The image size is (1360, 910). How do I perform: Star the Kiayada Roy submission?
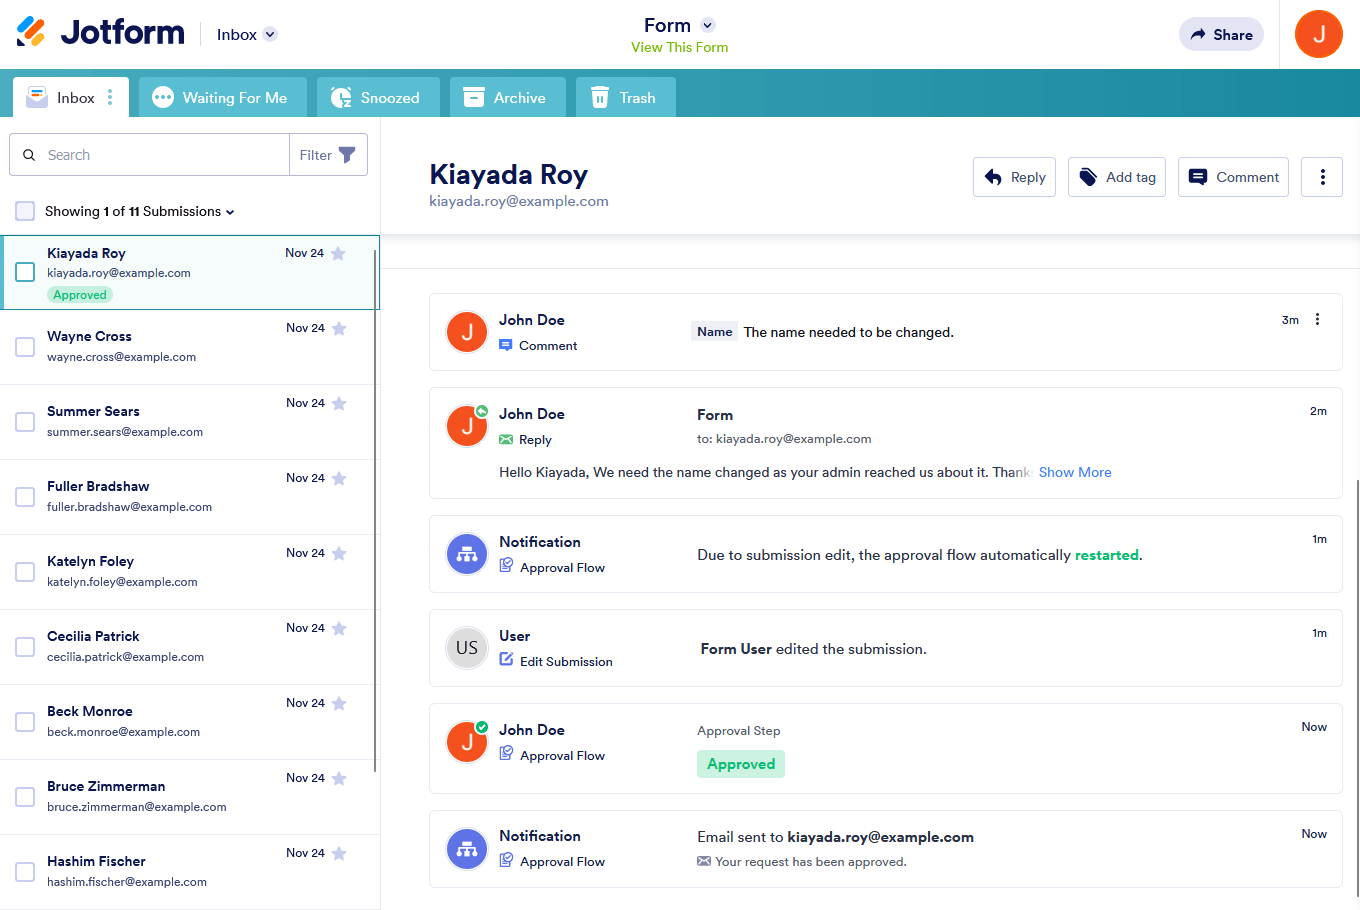click(x=338, y=254)
